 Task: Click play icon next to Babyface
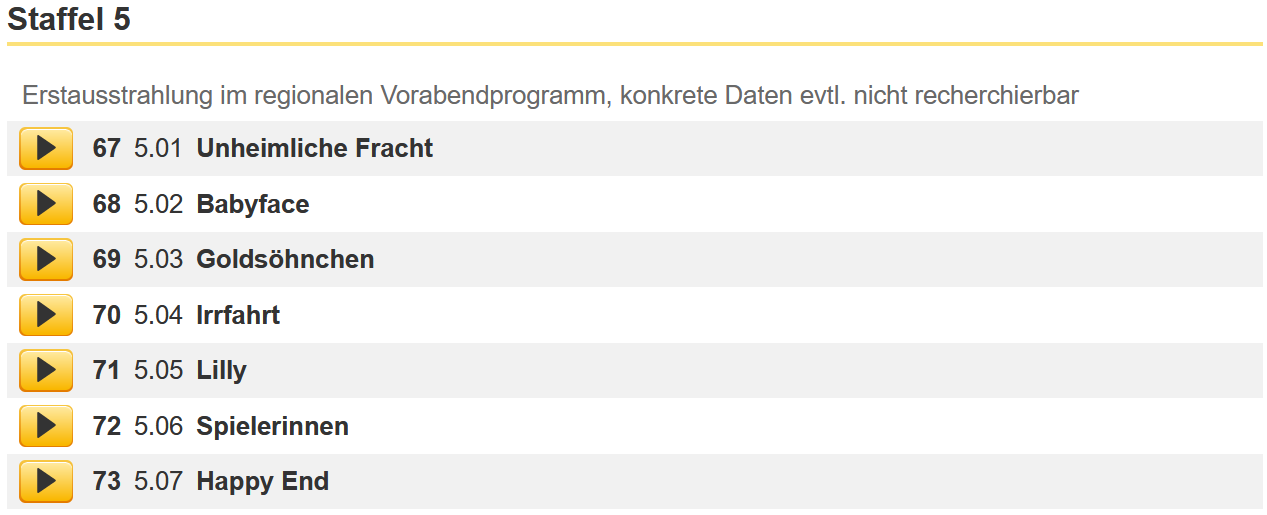pyautogui.click(x=46, y=204)
